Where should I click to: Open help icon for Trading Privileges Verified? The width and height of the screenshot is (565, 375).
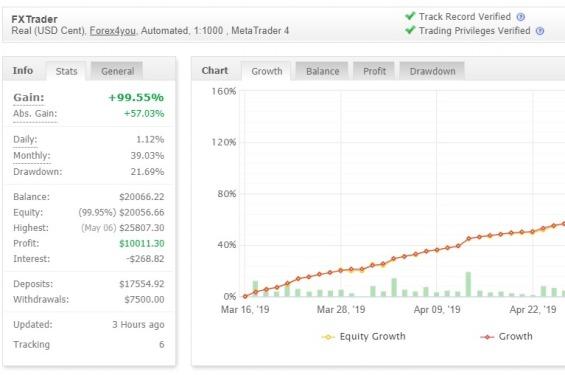pos(539,31)
